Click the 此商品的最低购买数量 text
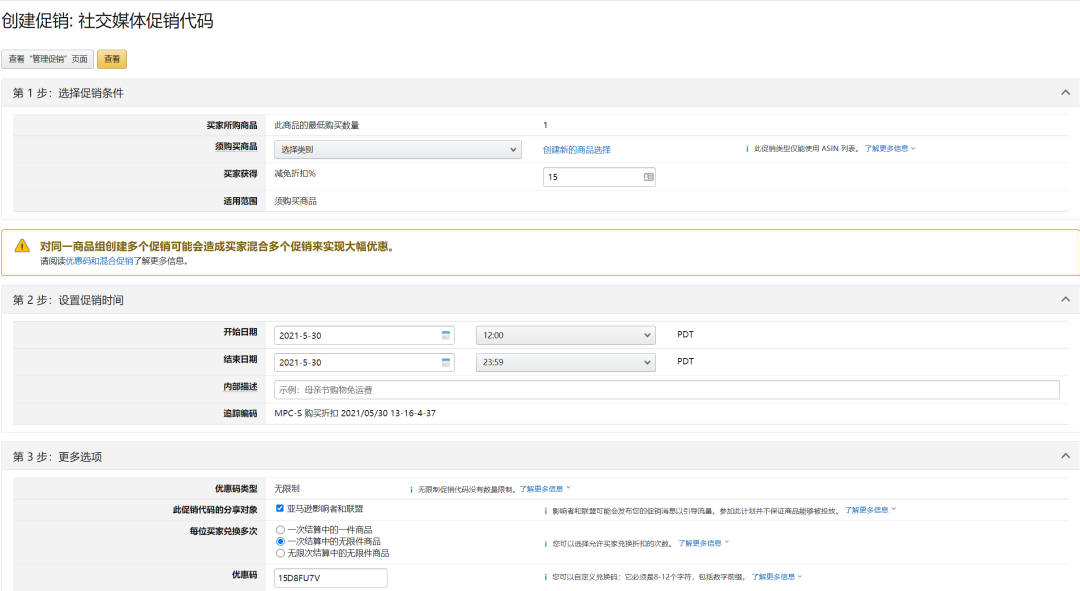The image size is (1080, 591). (317, 125)
